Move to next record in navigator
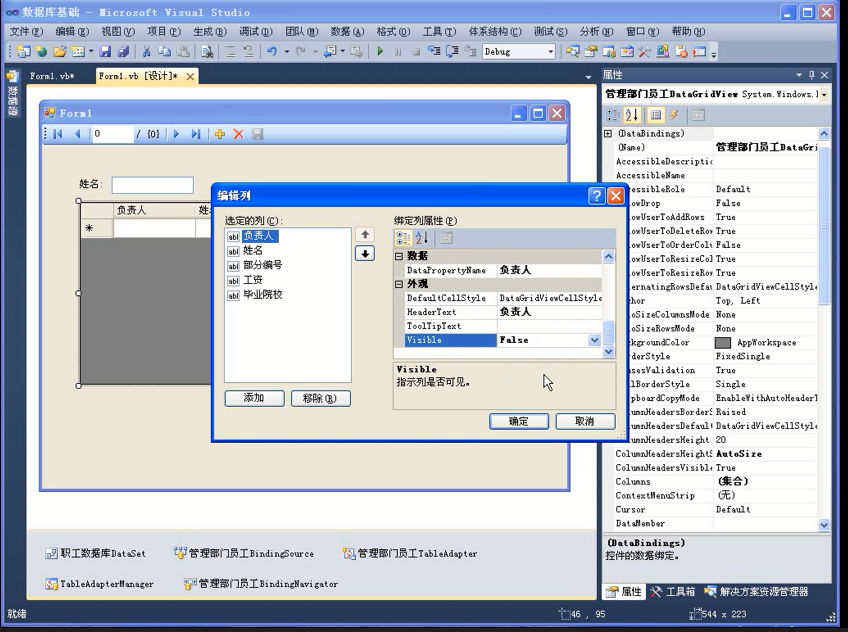 [x=176, y=134]
